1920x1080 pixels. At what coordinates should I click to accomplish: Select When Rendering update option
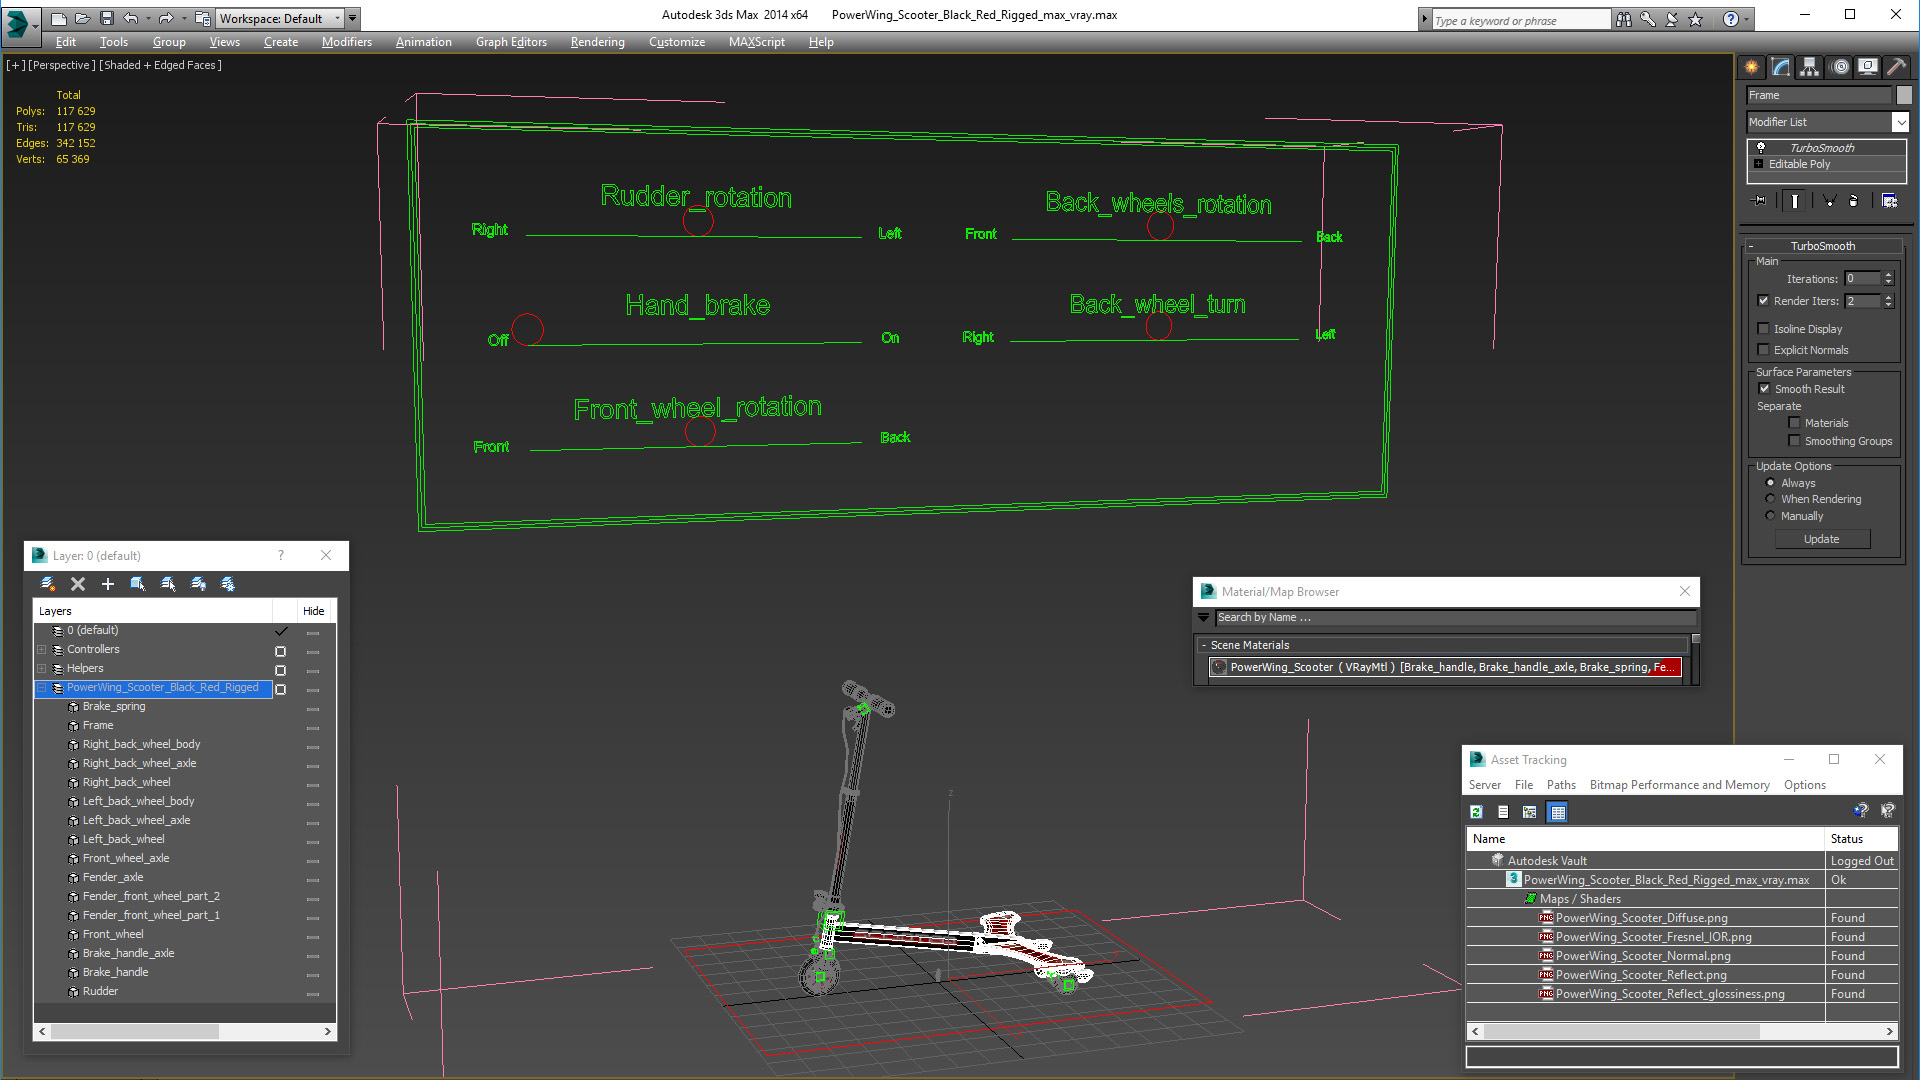coord(1770,499)
